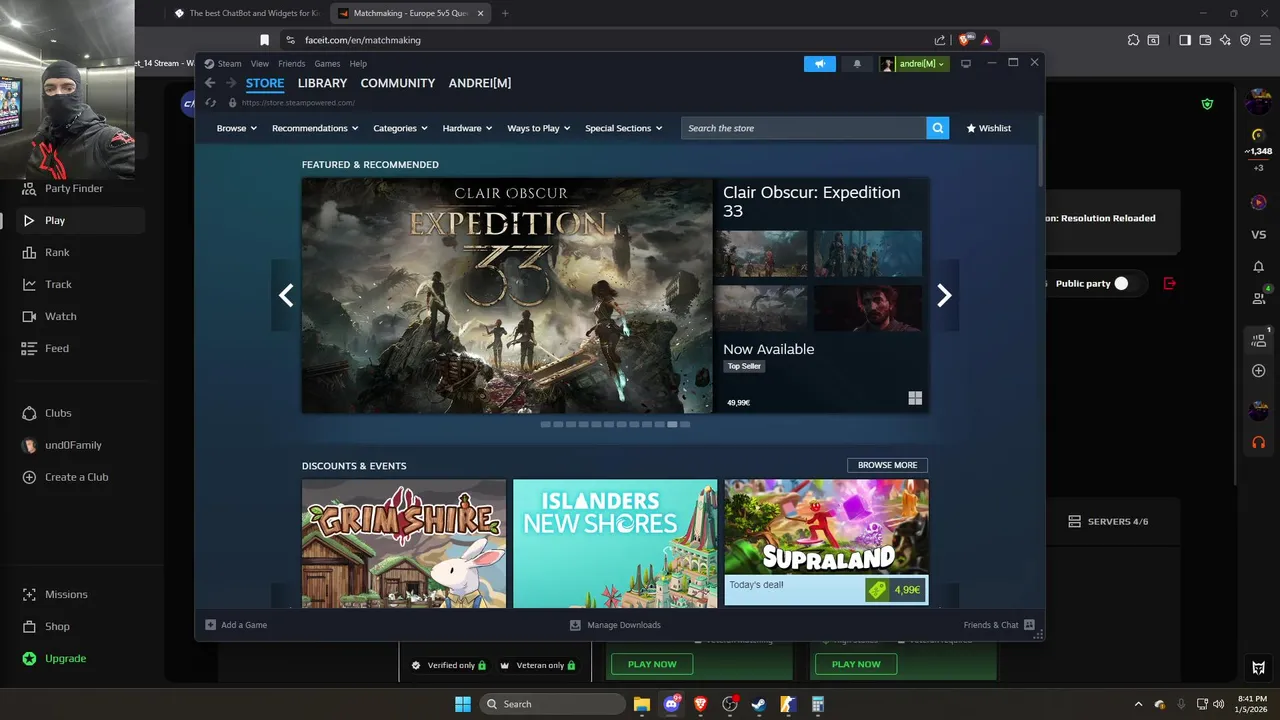Expand Ways to Play dropdown
The image size is (1280, 720).
[539, 128]
